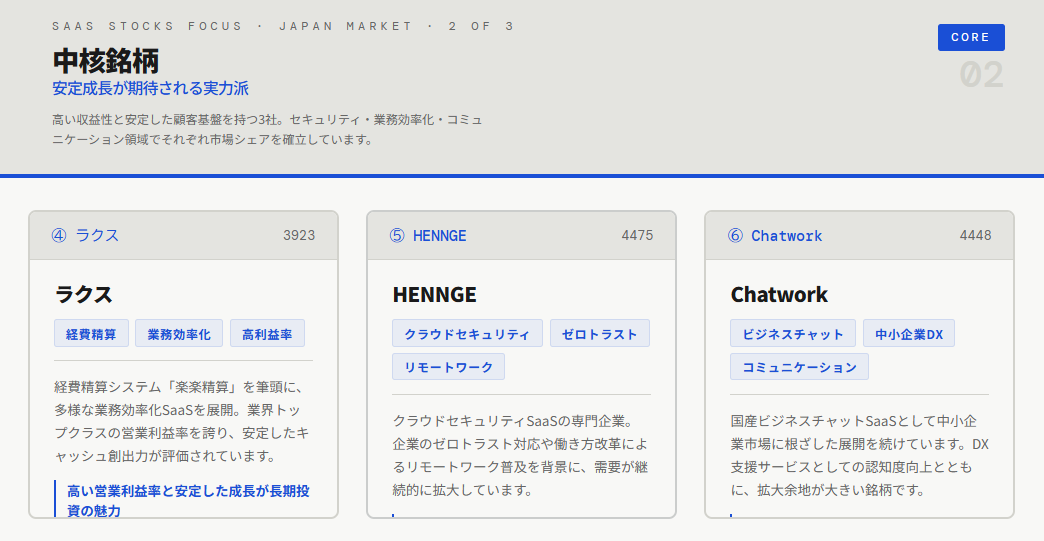This screenshot has height=541, width=1044.
Task: Click stock code 4448
Action: tap(975, 235)
